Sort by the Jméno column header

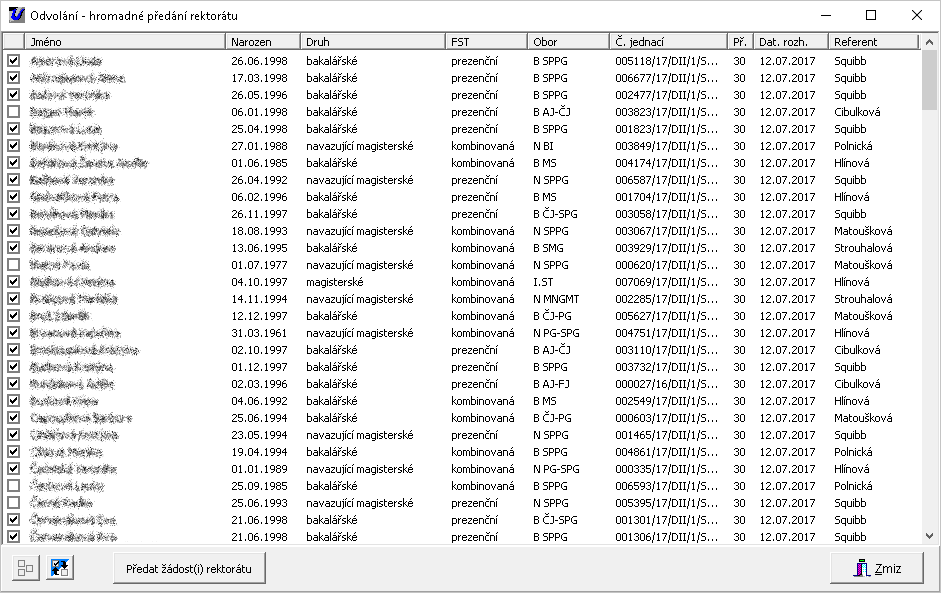[125, 42]
